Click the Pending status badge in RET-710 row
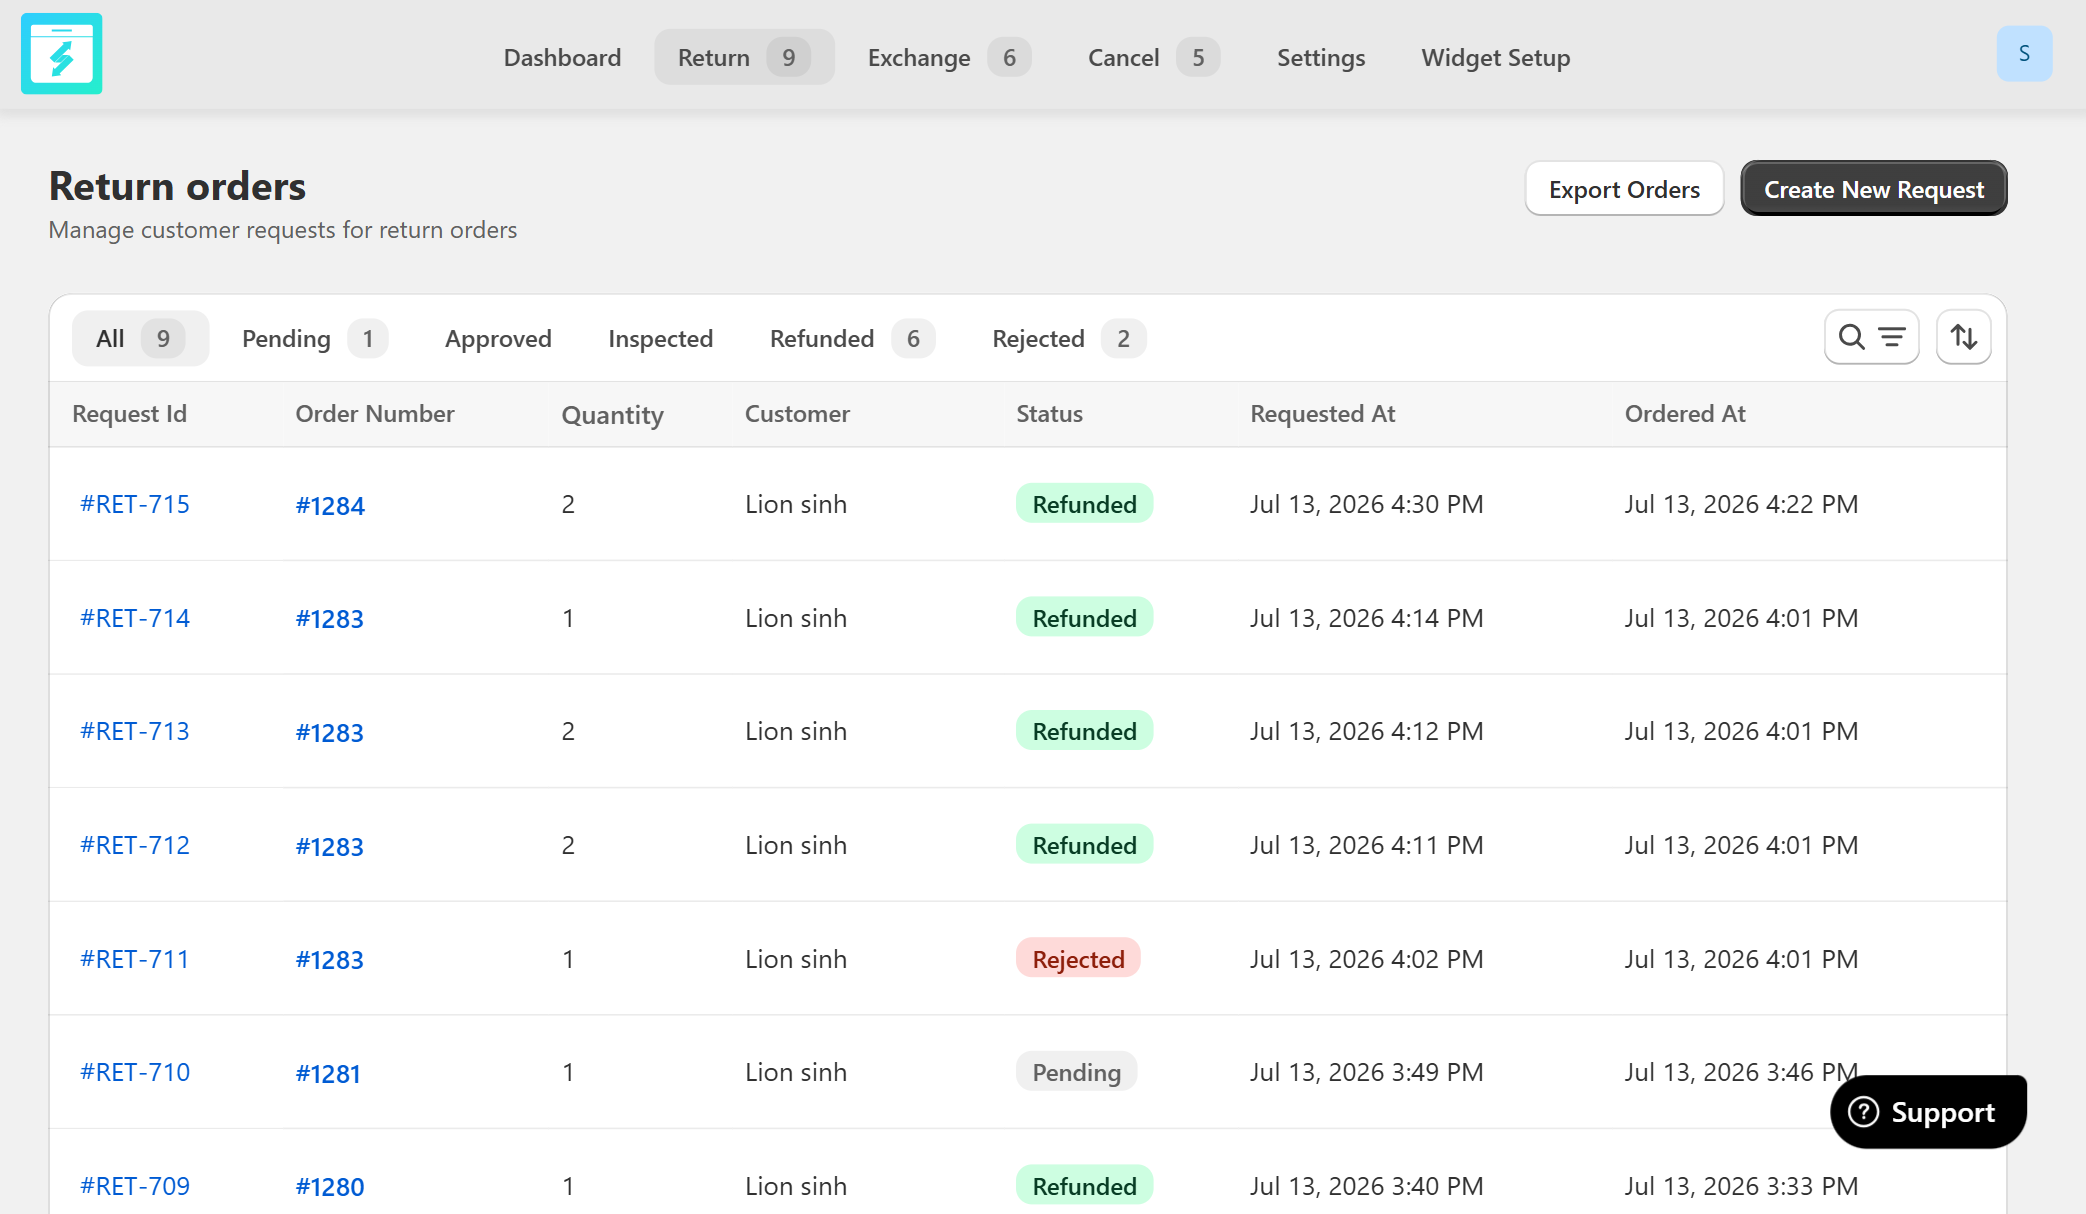This screenshot has width=2086, height=1214. (x=1076, y=1072)
